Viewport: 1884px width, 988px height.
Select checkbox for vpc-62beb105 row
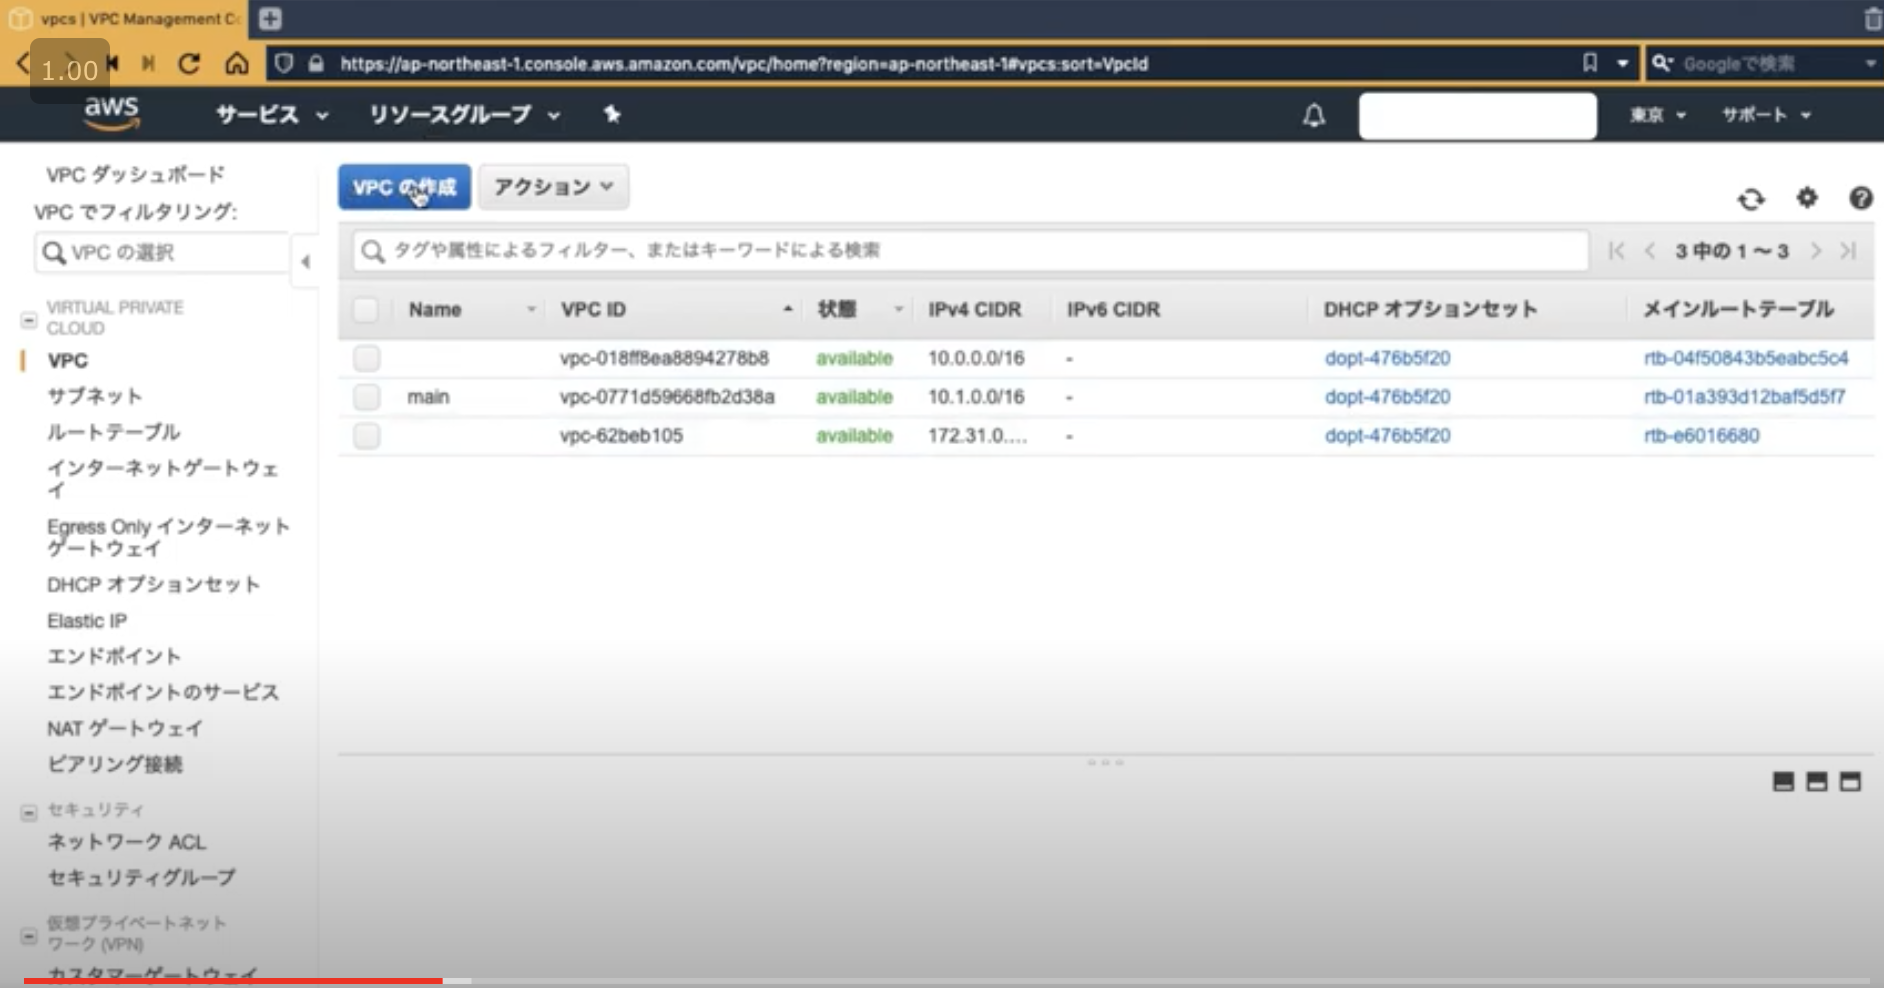coord(366,436)
